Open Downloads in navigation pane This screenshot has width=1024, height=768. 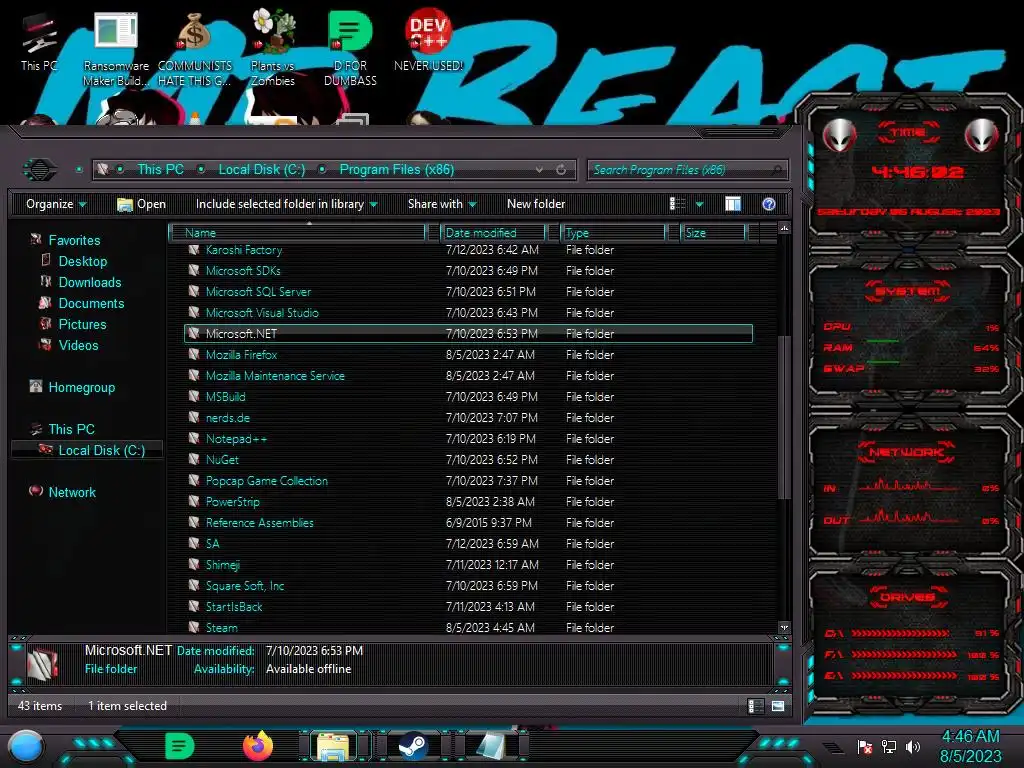(x=89, y=282)
